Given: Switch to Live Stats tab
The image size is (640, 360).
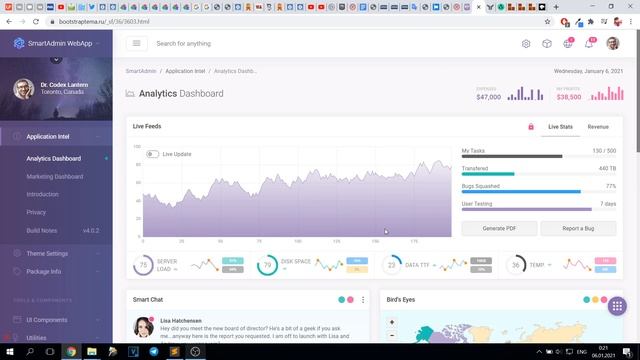Looking at the screenshot, I should [x=560, y=127].
